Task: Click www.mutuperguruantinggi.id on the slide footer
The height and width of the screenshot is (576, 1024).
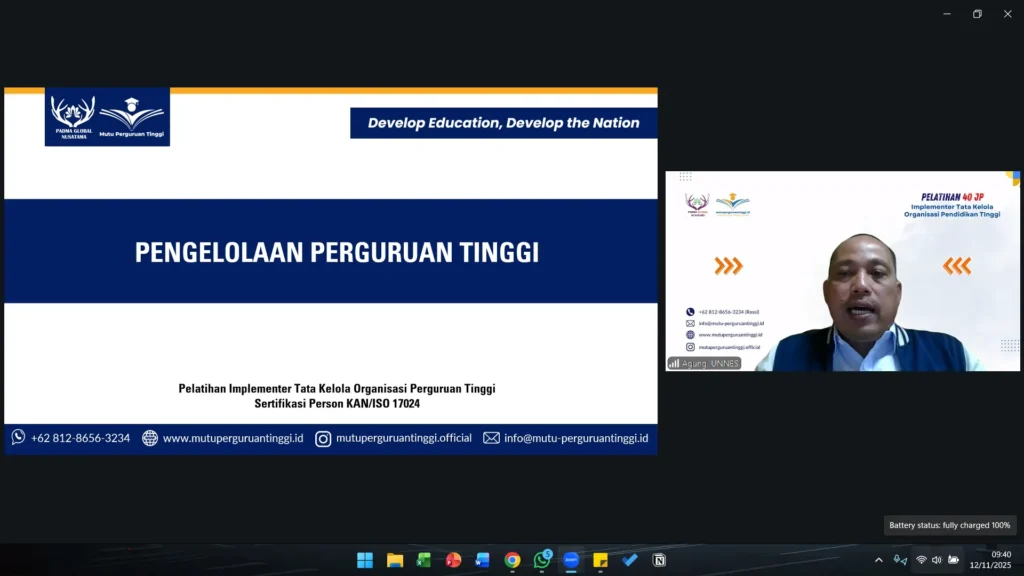Action: click(232, 438)
